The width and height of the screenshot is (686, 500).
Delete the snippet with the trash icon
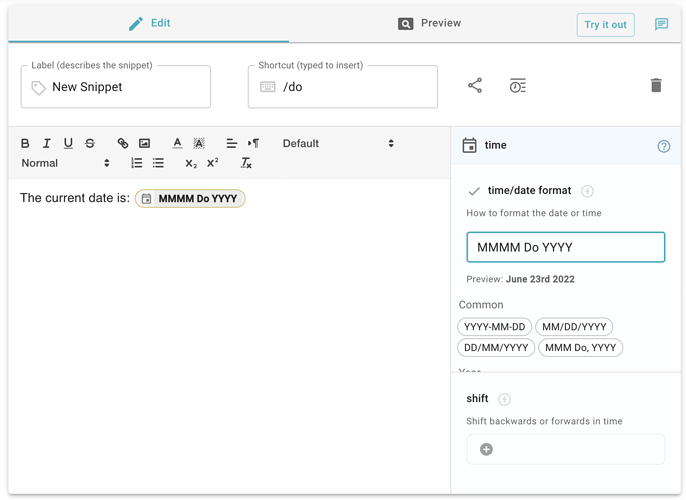[x=656, y=85]
